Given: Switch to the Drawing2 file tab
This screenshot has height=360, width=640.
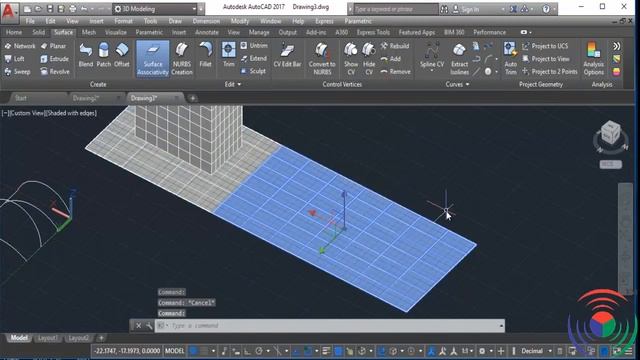Looking at the screenshot, I should 86,98.
